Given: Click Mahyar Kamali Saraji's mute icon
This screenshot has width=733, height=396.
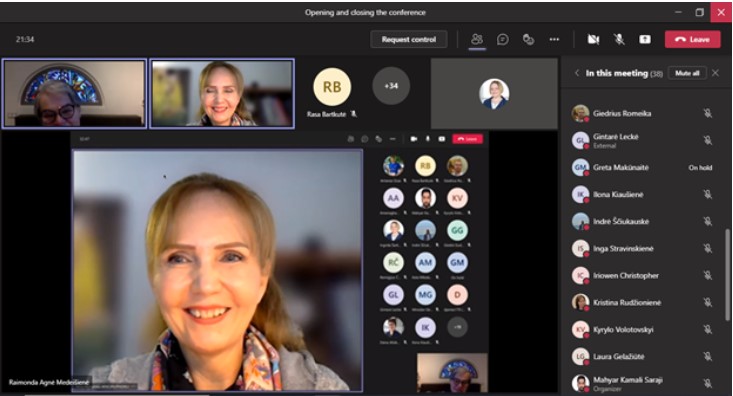Looking at the screenshot, I should point(708,383).
